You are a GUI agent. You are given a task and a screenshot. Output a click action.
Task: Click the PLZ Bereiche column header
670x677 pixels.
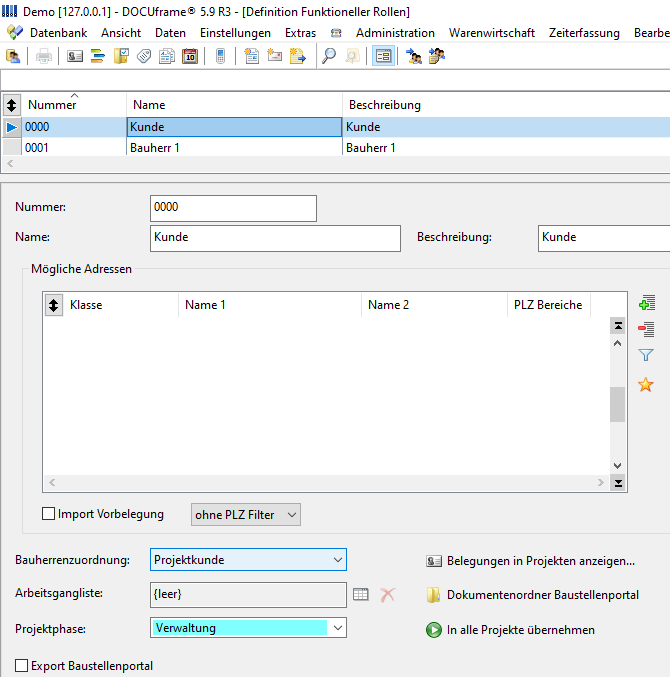pos(548,305)
